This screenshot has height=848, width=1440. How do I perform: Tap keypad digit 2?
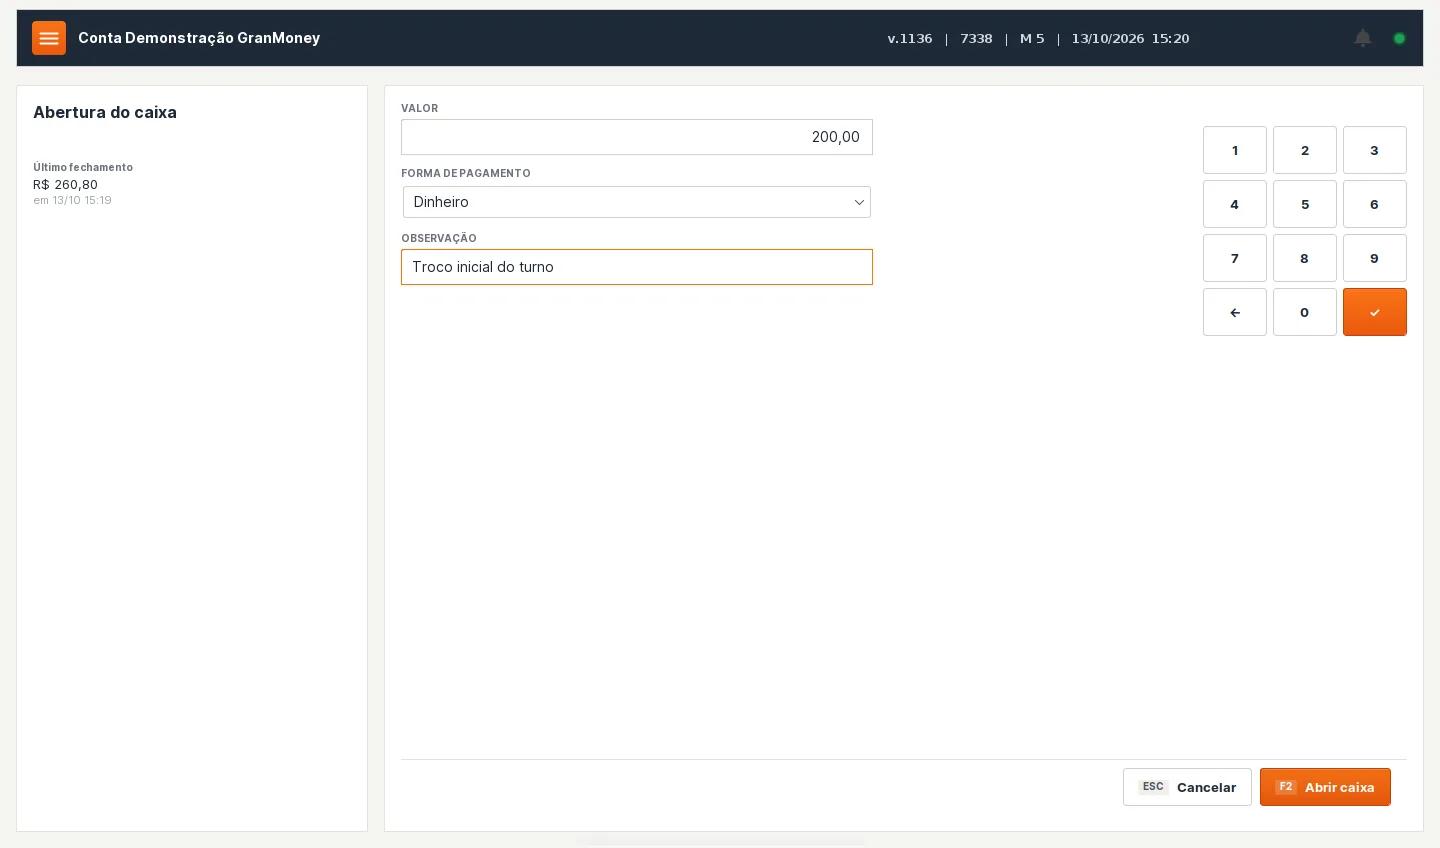(1305, 150)
